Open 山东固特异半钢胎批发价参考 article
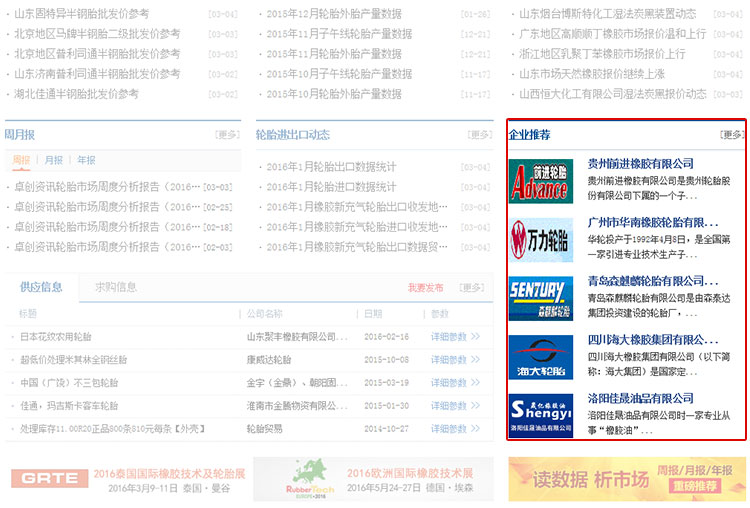Image resolution: width=750 pixels, height=508 pixels. coord(82,14)
